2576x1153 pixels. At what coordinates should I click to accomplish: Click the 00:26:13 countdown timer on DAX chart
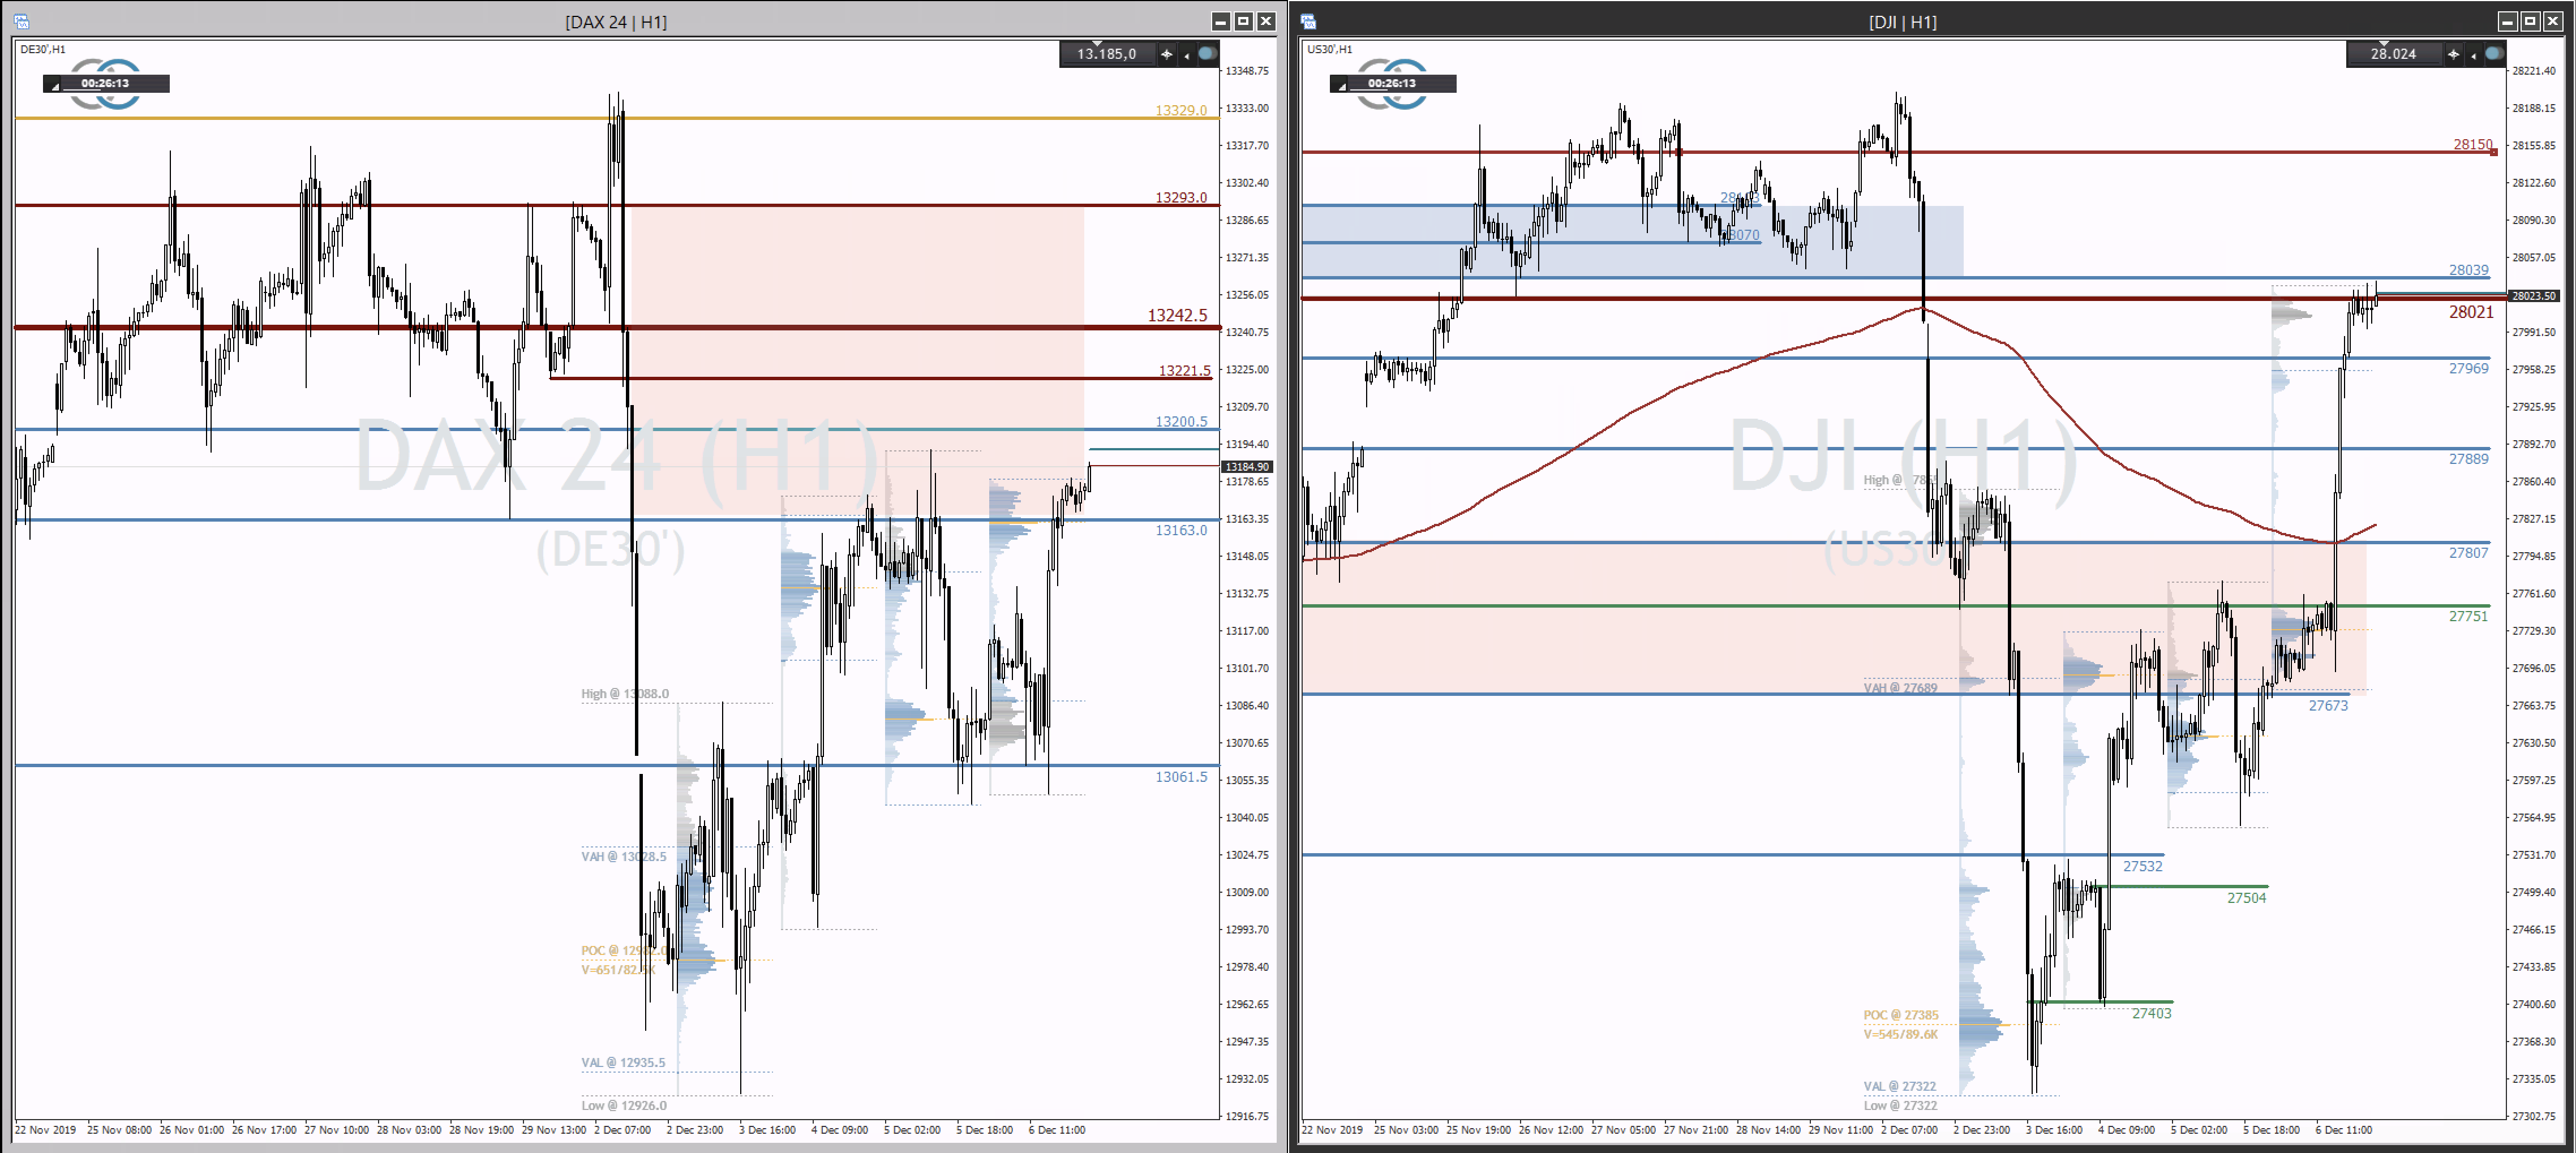(105, 83)
